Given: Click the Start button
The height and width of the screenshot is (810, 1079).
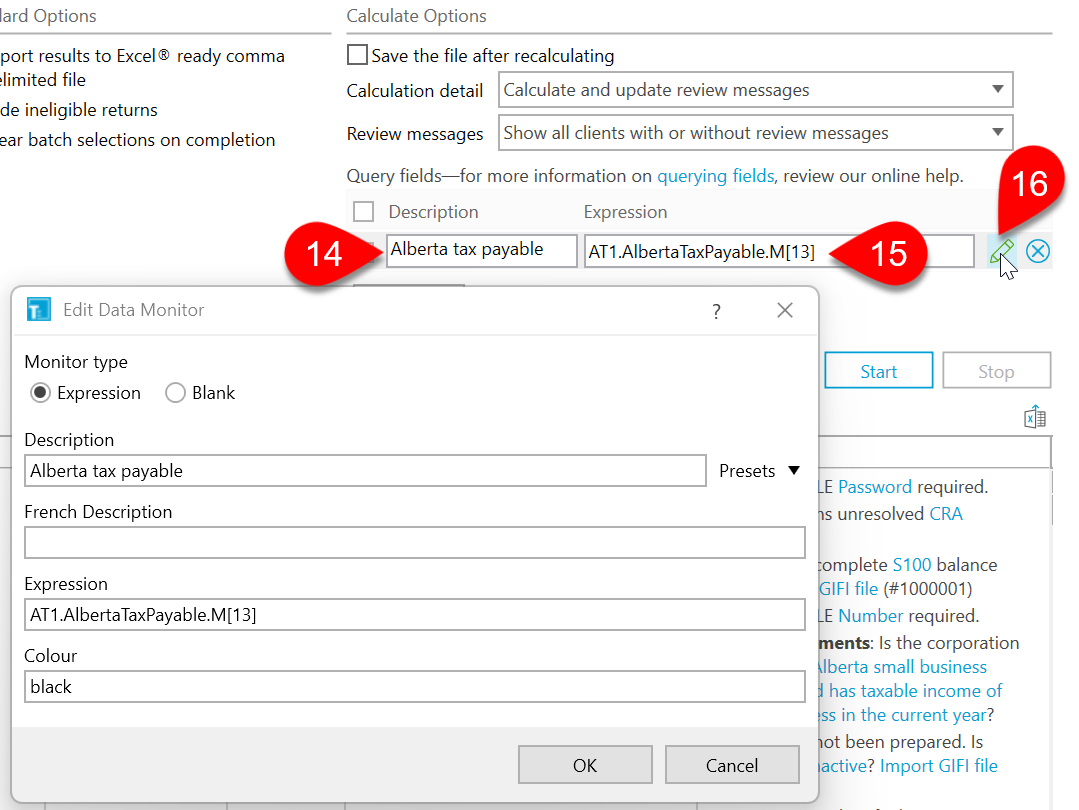Looking at the screenshot, I should click(x=879, y=371).
